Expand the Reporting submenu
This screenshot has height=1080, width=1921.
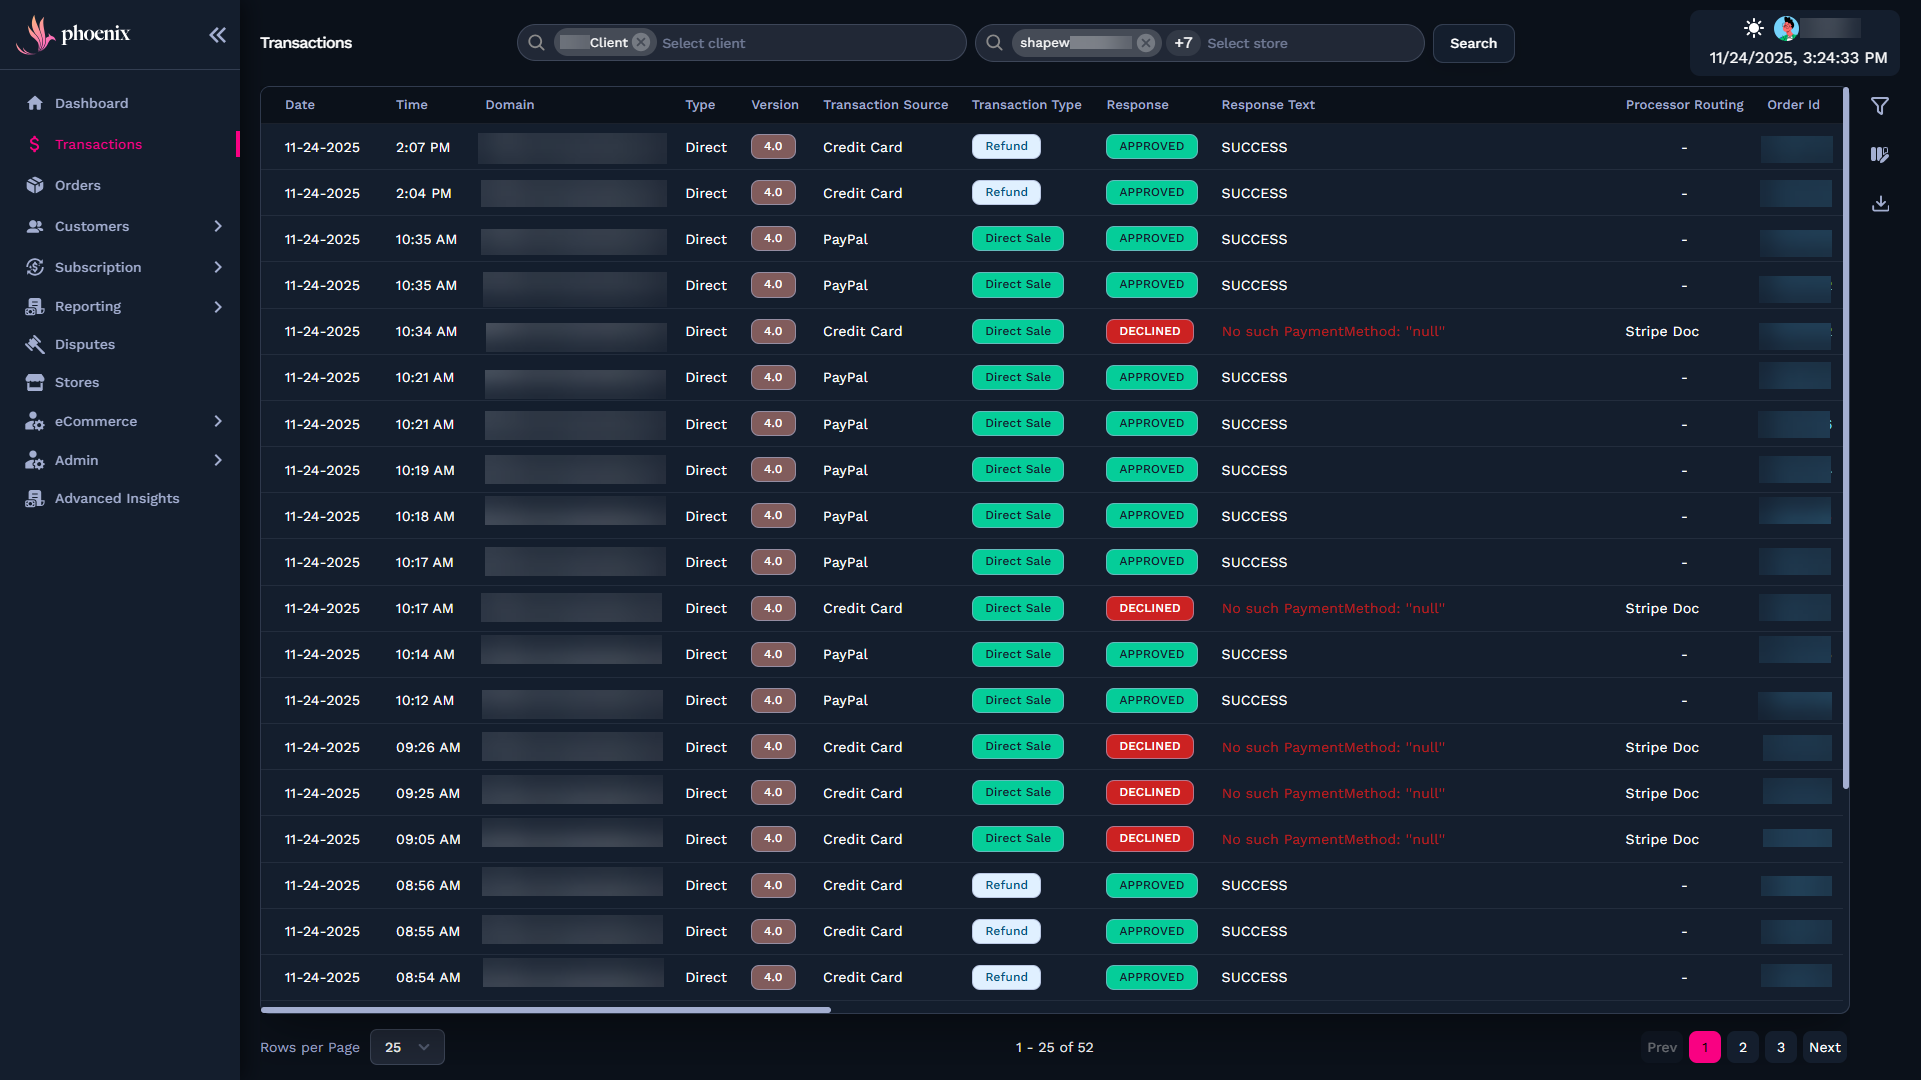[218, 307]
